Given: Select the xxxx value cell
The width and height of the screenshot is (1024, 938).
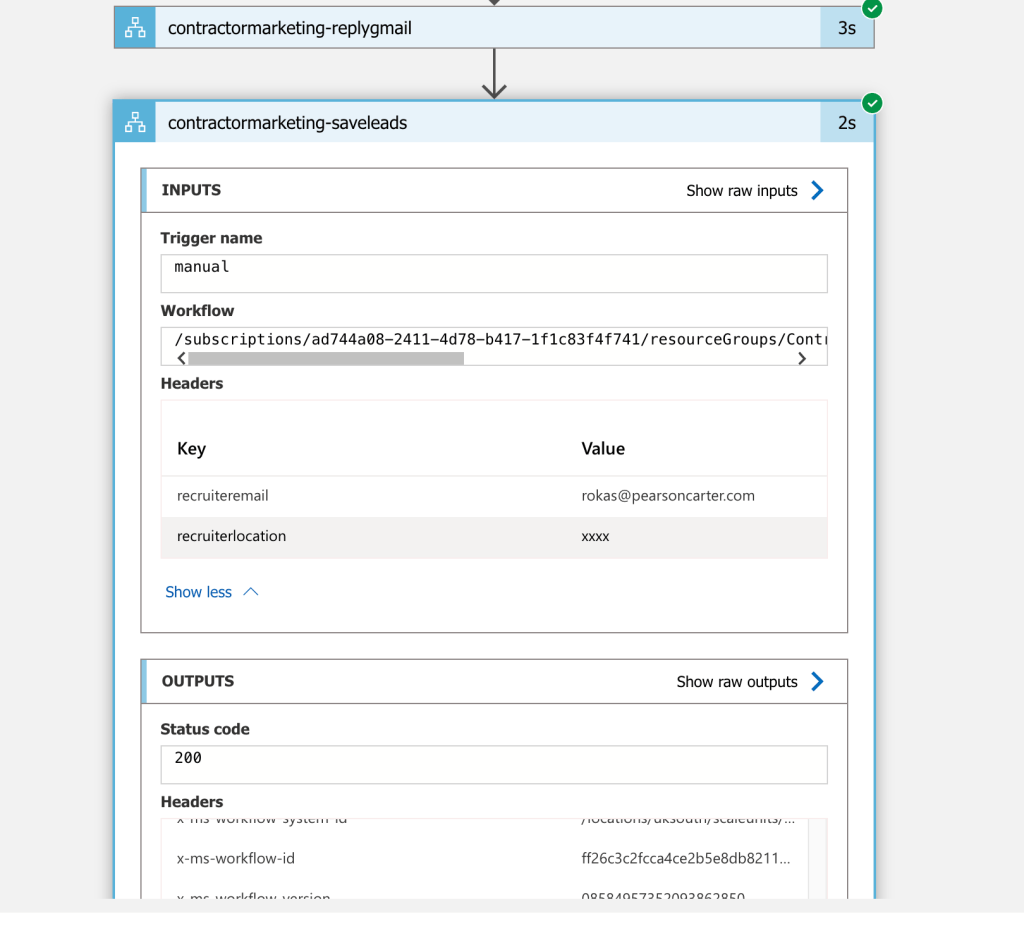Looking at the screenshot, I should coord(595,537).
